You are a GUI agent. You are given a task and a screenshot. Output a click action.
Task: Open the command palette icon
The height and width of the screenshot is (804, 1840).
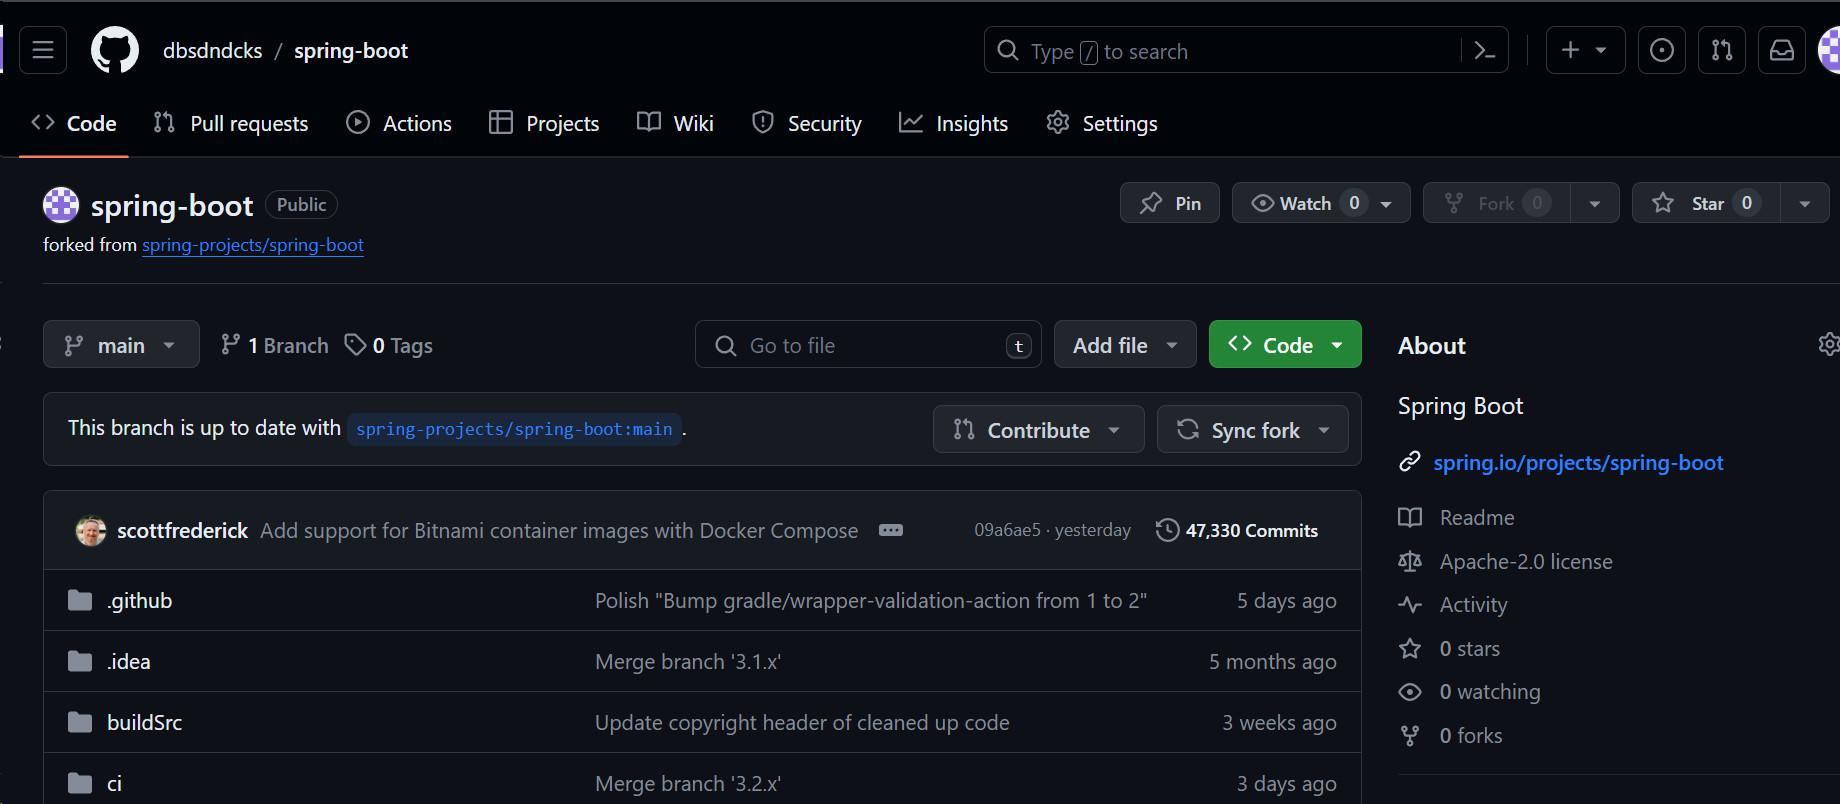coord(1485,50)
